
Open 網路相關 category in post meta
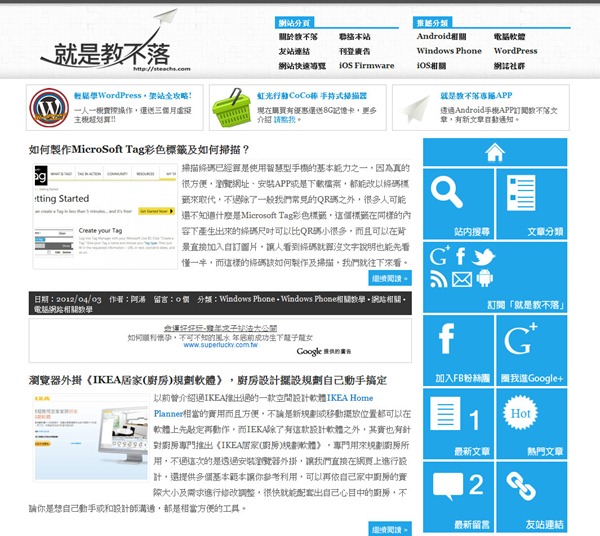pos(387,299)
